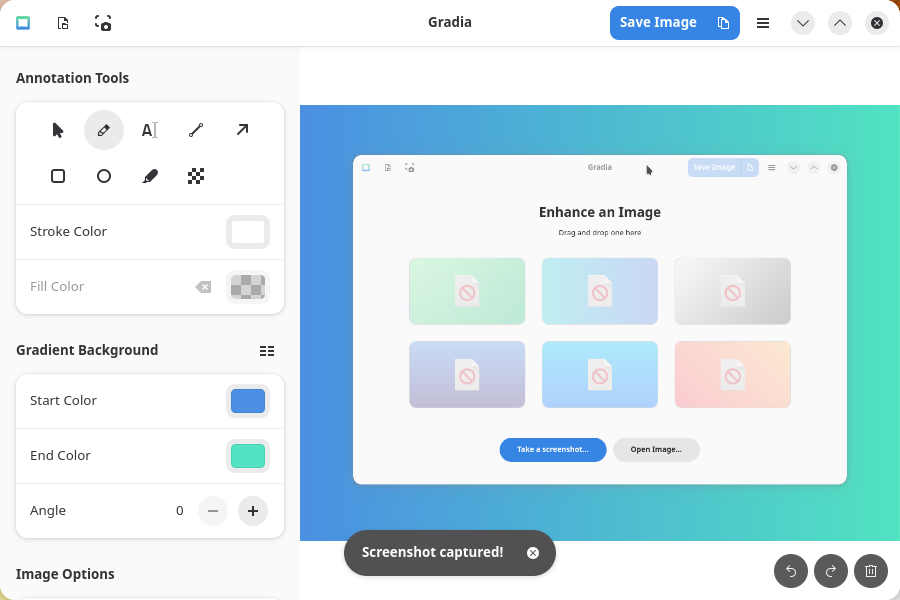This screenshot has height=600, width=900.
Task: Open the Stroke Color picker
Action: [x=248, y=232]
